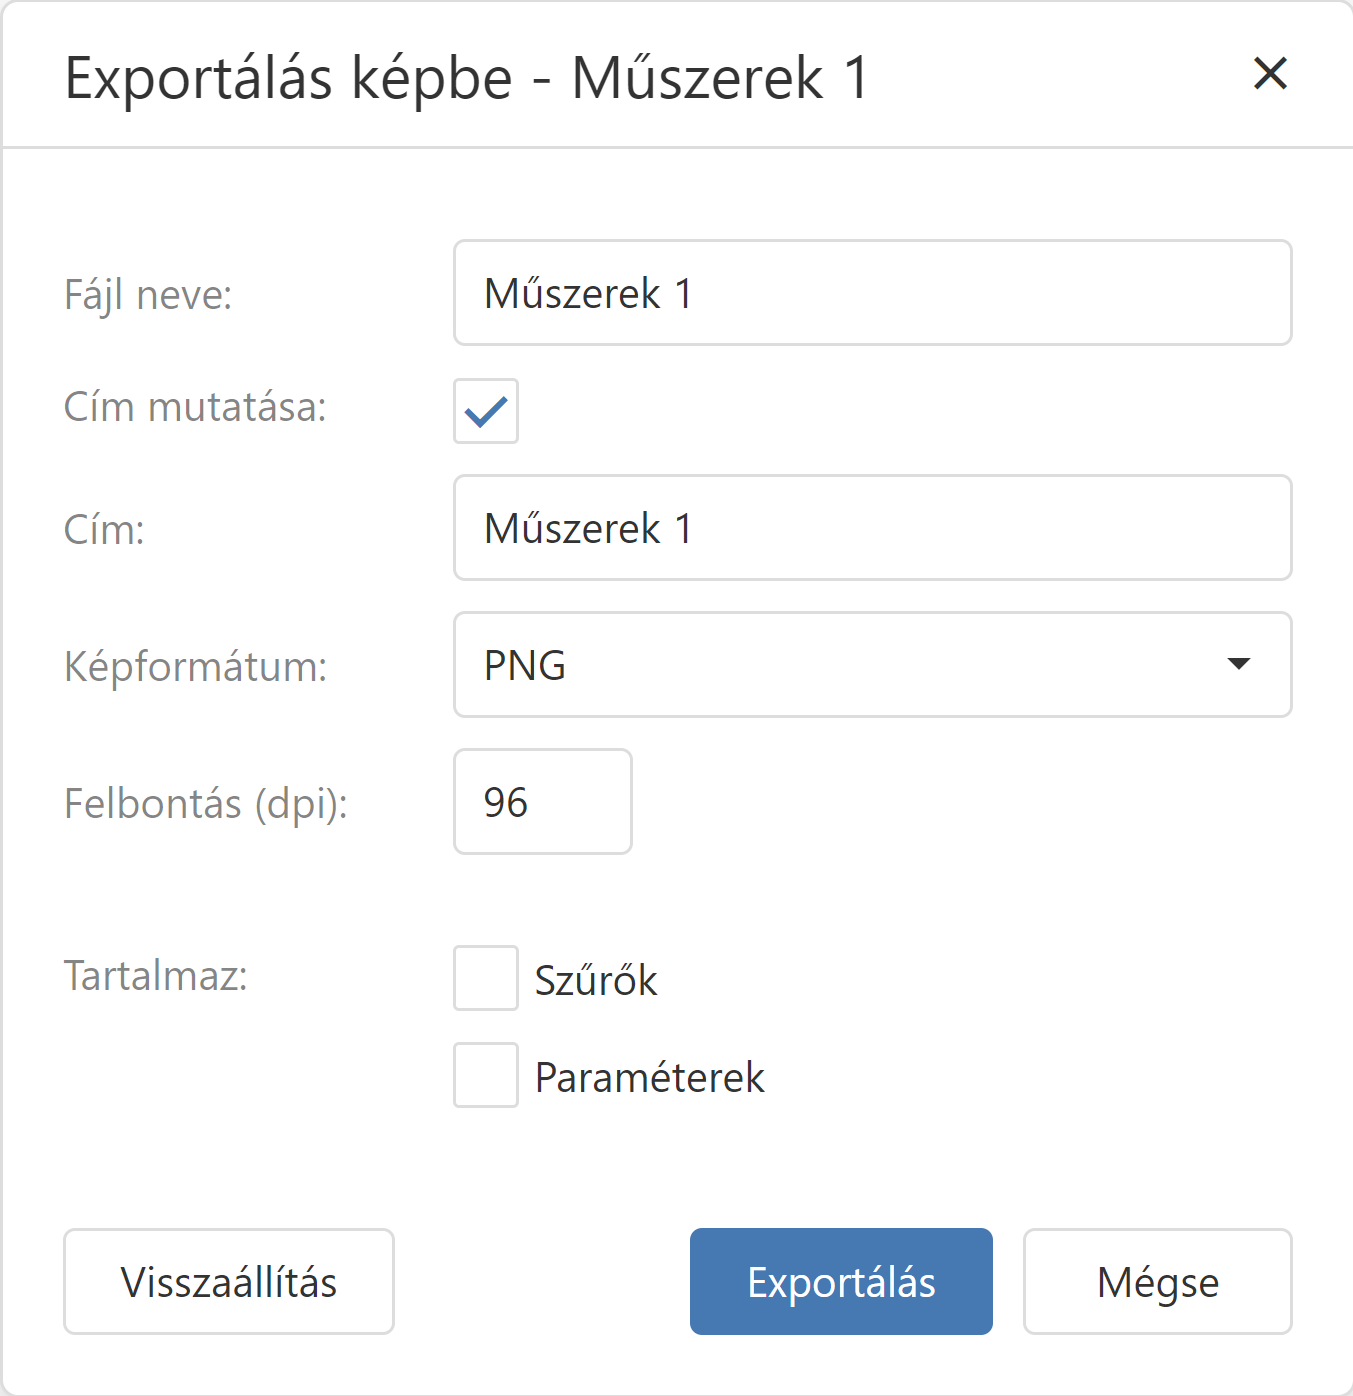Click the Paraméterek label text
The image size is (1353, 1396).
[649, 1077]
